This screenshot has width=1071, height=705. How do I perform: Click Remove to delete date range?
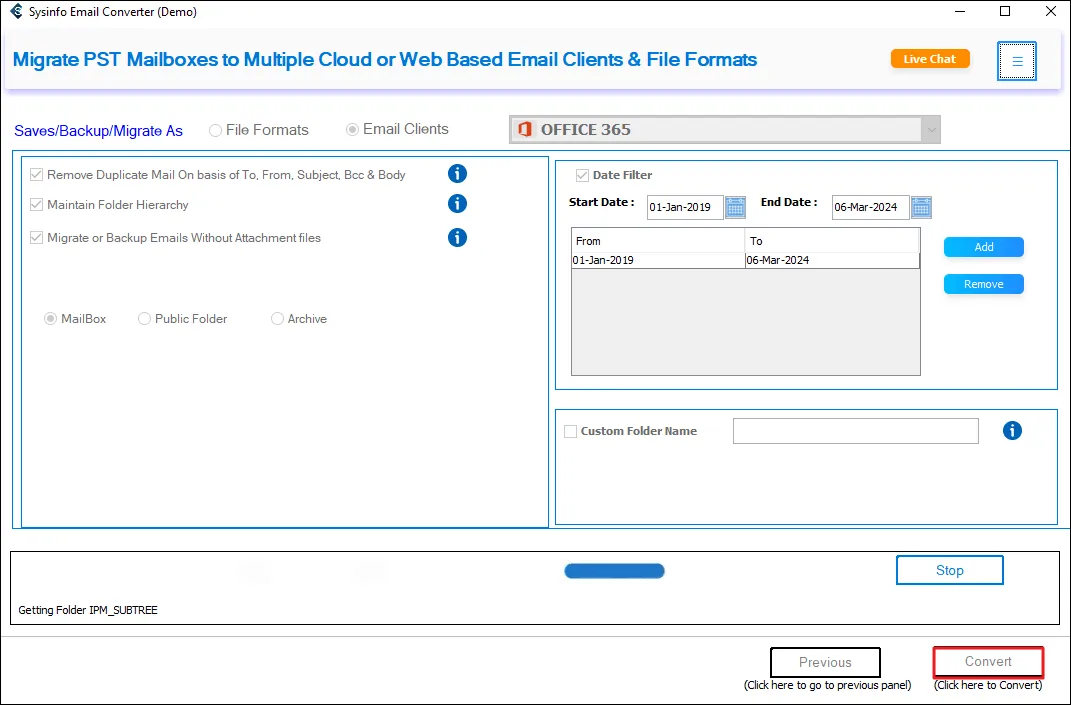coord(983,284)
